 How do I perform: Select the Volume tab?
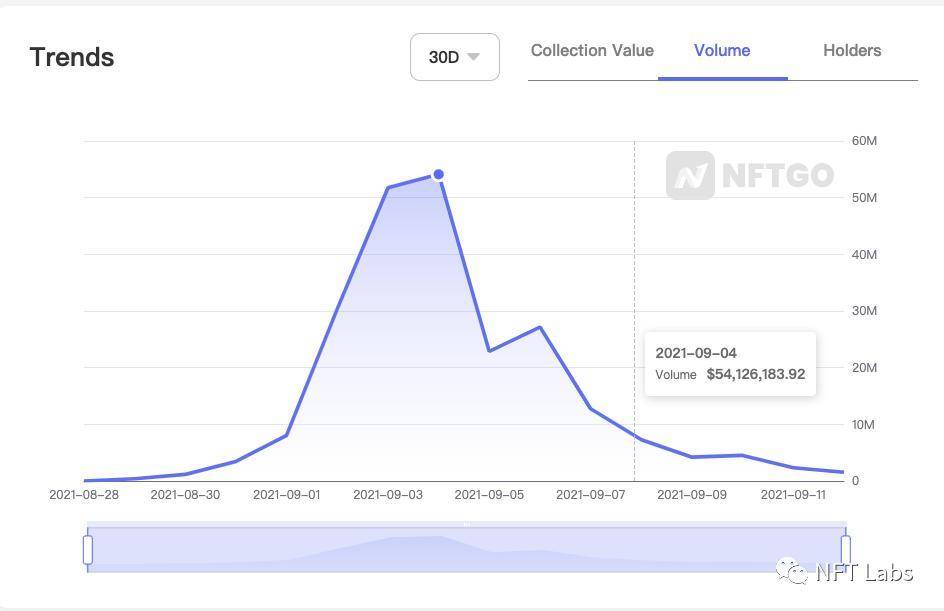[722, 51]
